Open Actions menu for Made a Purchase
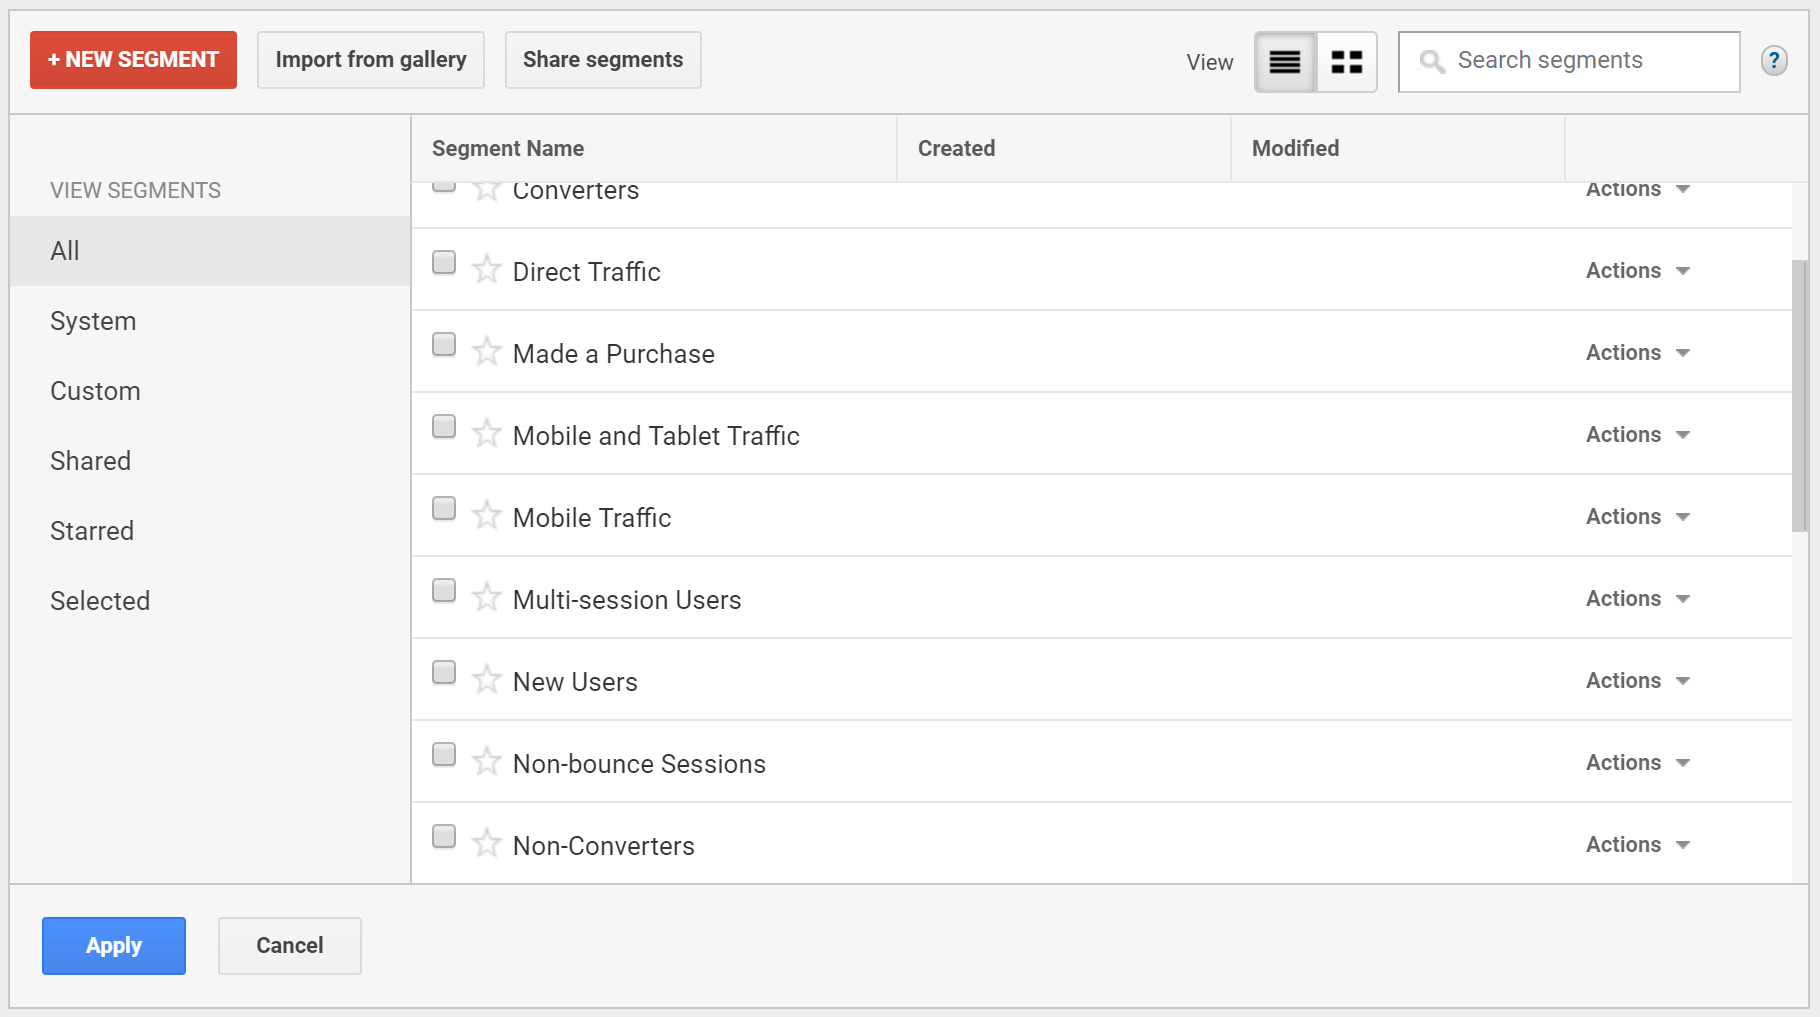The width and height of the screenshot is (1820, 1017). pos(1637,353)
